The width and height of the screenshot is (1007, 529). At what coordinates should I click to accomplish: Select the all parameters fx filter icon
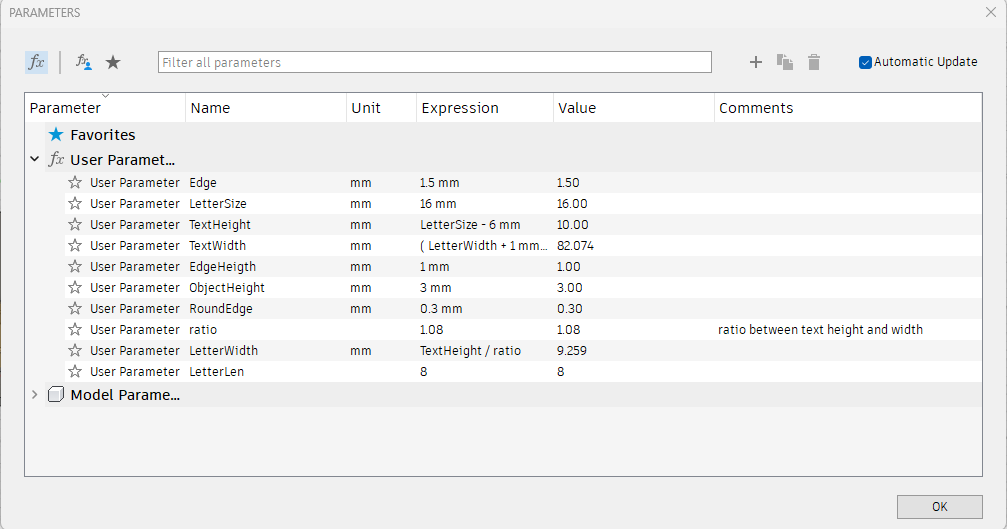(x=37, y=62)
